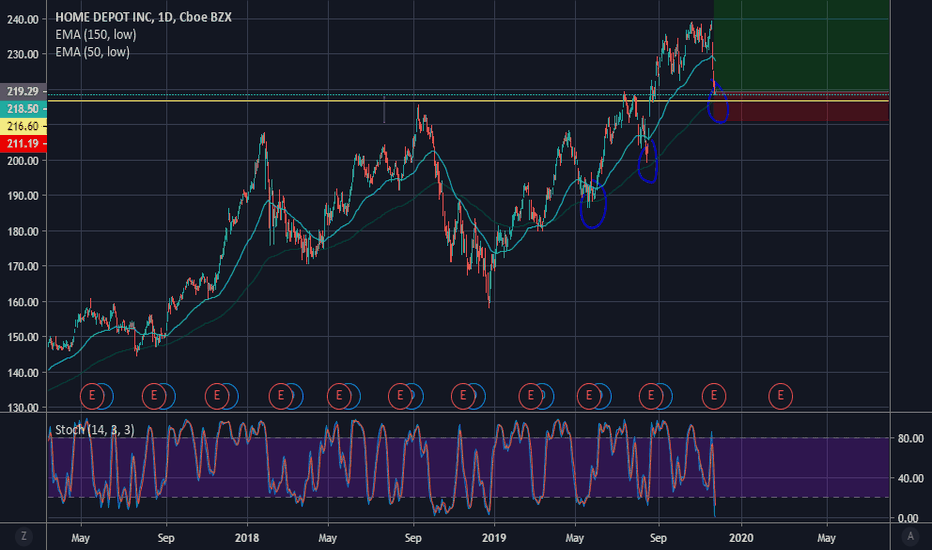Open the earnings E marker for November 2017
This screenshot has height=550, width=932.
click(x=217, y=395)
